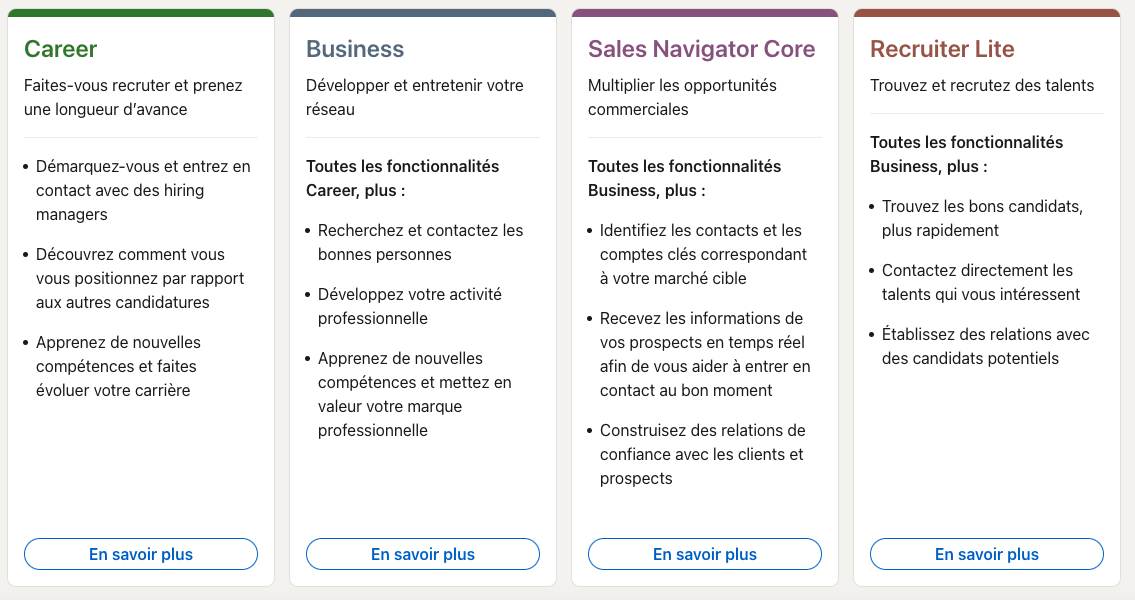Viewport: 1135px width, 600px height.
Task: Click the "Démarquez-vous" hiring managers bullet
Action: pyautogui.click(x=143, y=190)
